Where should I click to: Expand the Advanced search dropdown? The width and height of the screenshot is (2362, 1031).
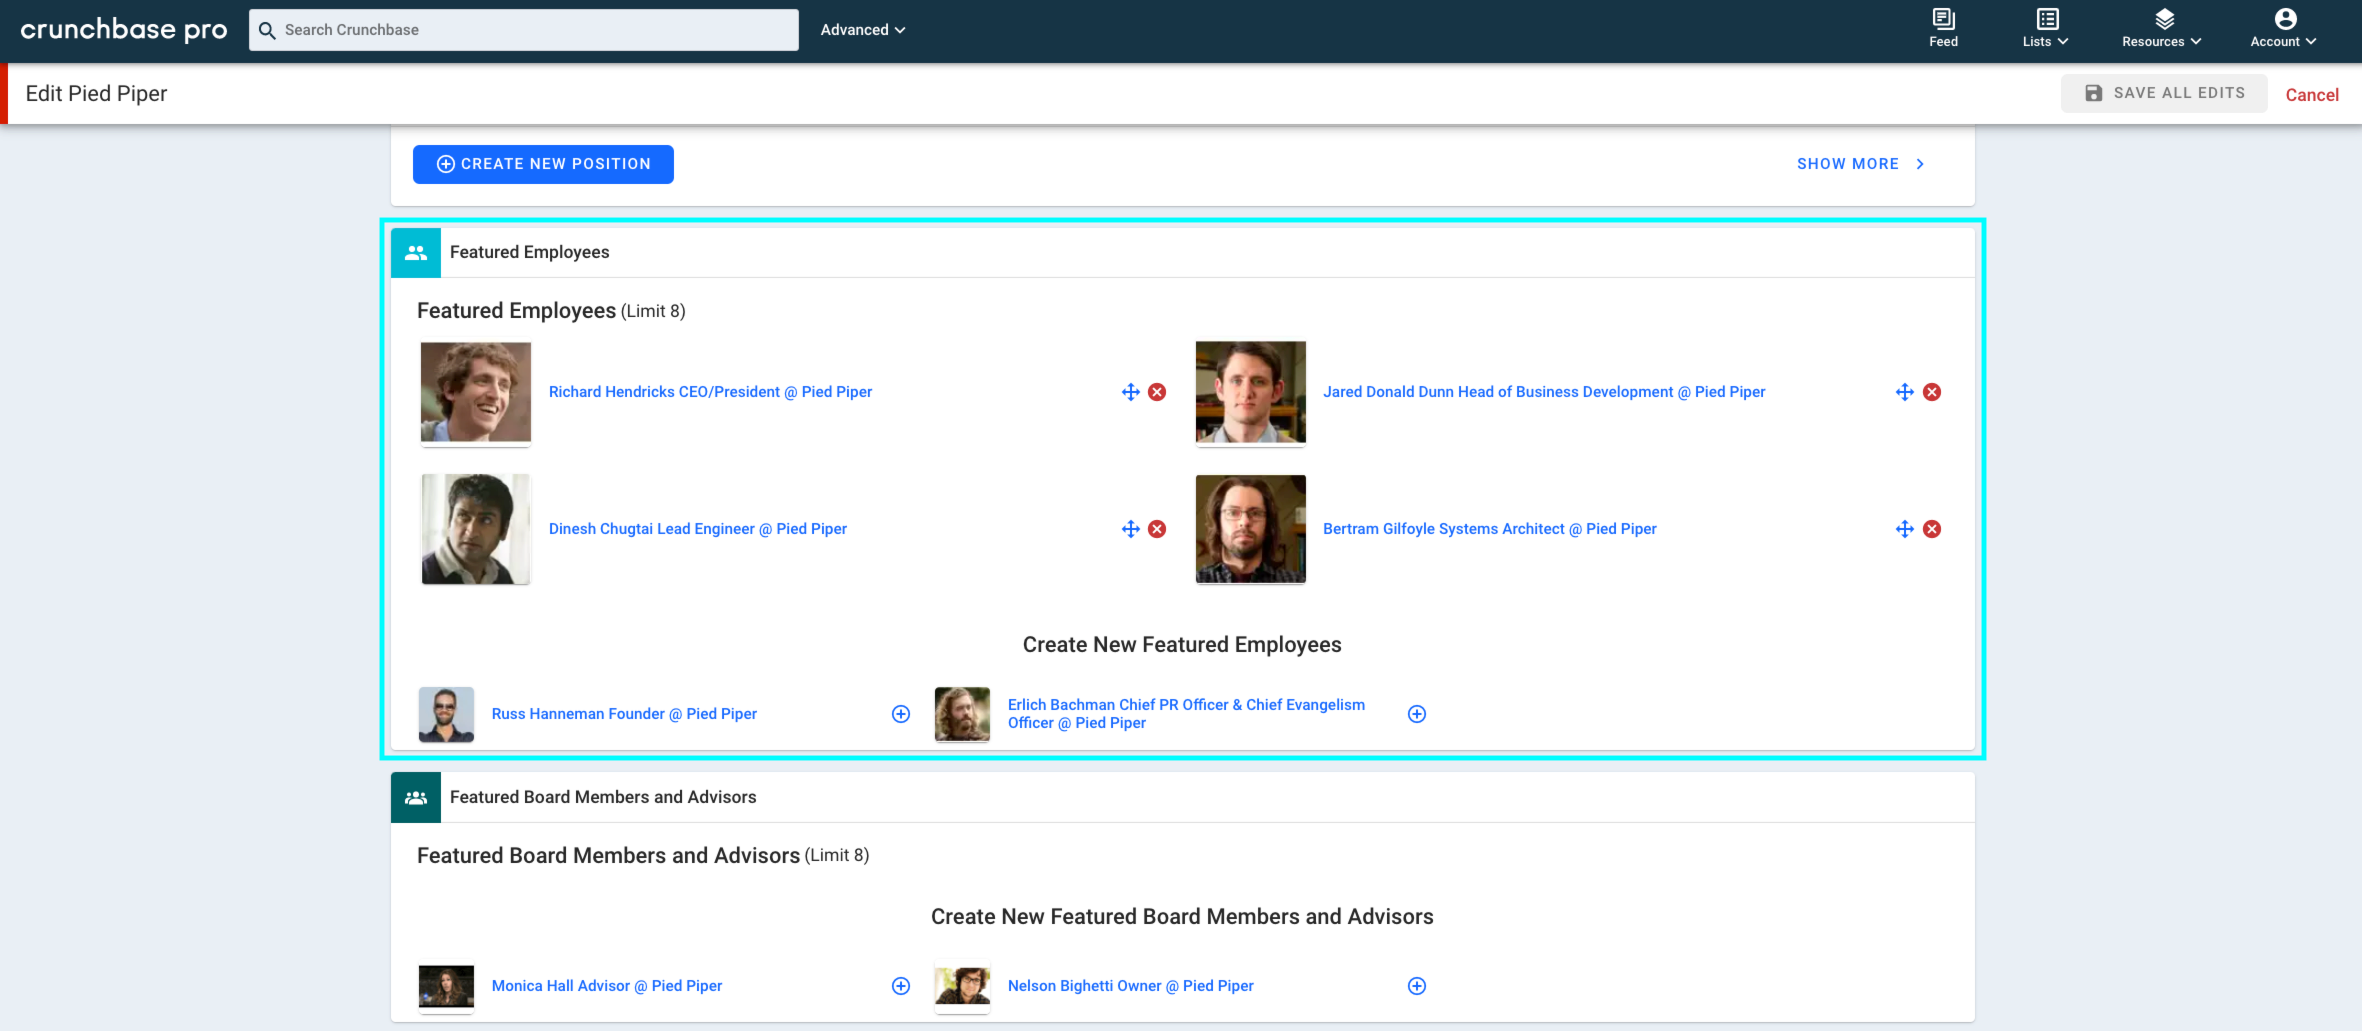pos(863,30)
